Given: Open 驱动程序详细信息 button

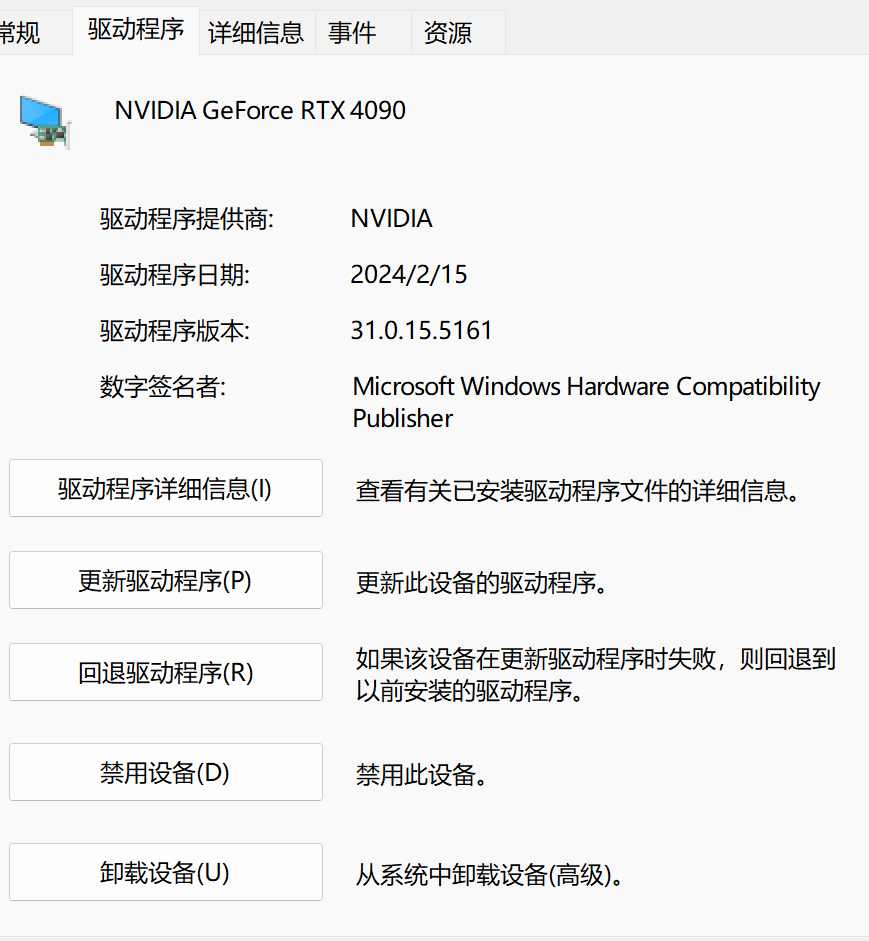Looking at the screenshot, I should coord(166,489).
